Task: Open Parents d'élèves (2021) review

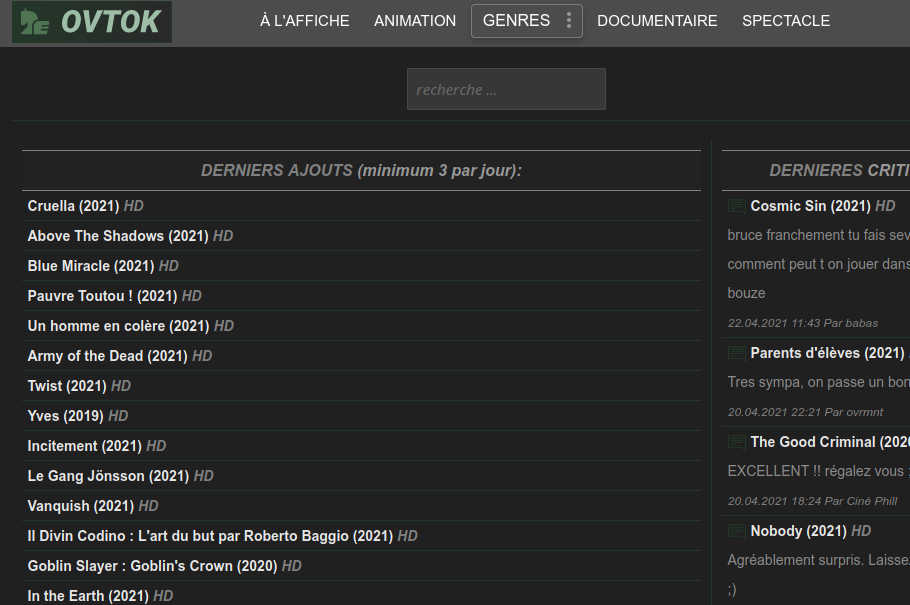Action: point(829,353)
